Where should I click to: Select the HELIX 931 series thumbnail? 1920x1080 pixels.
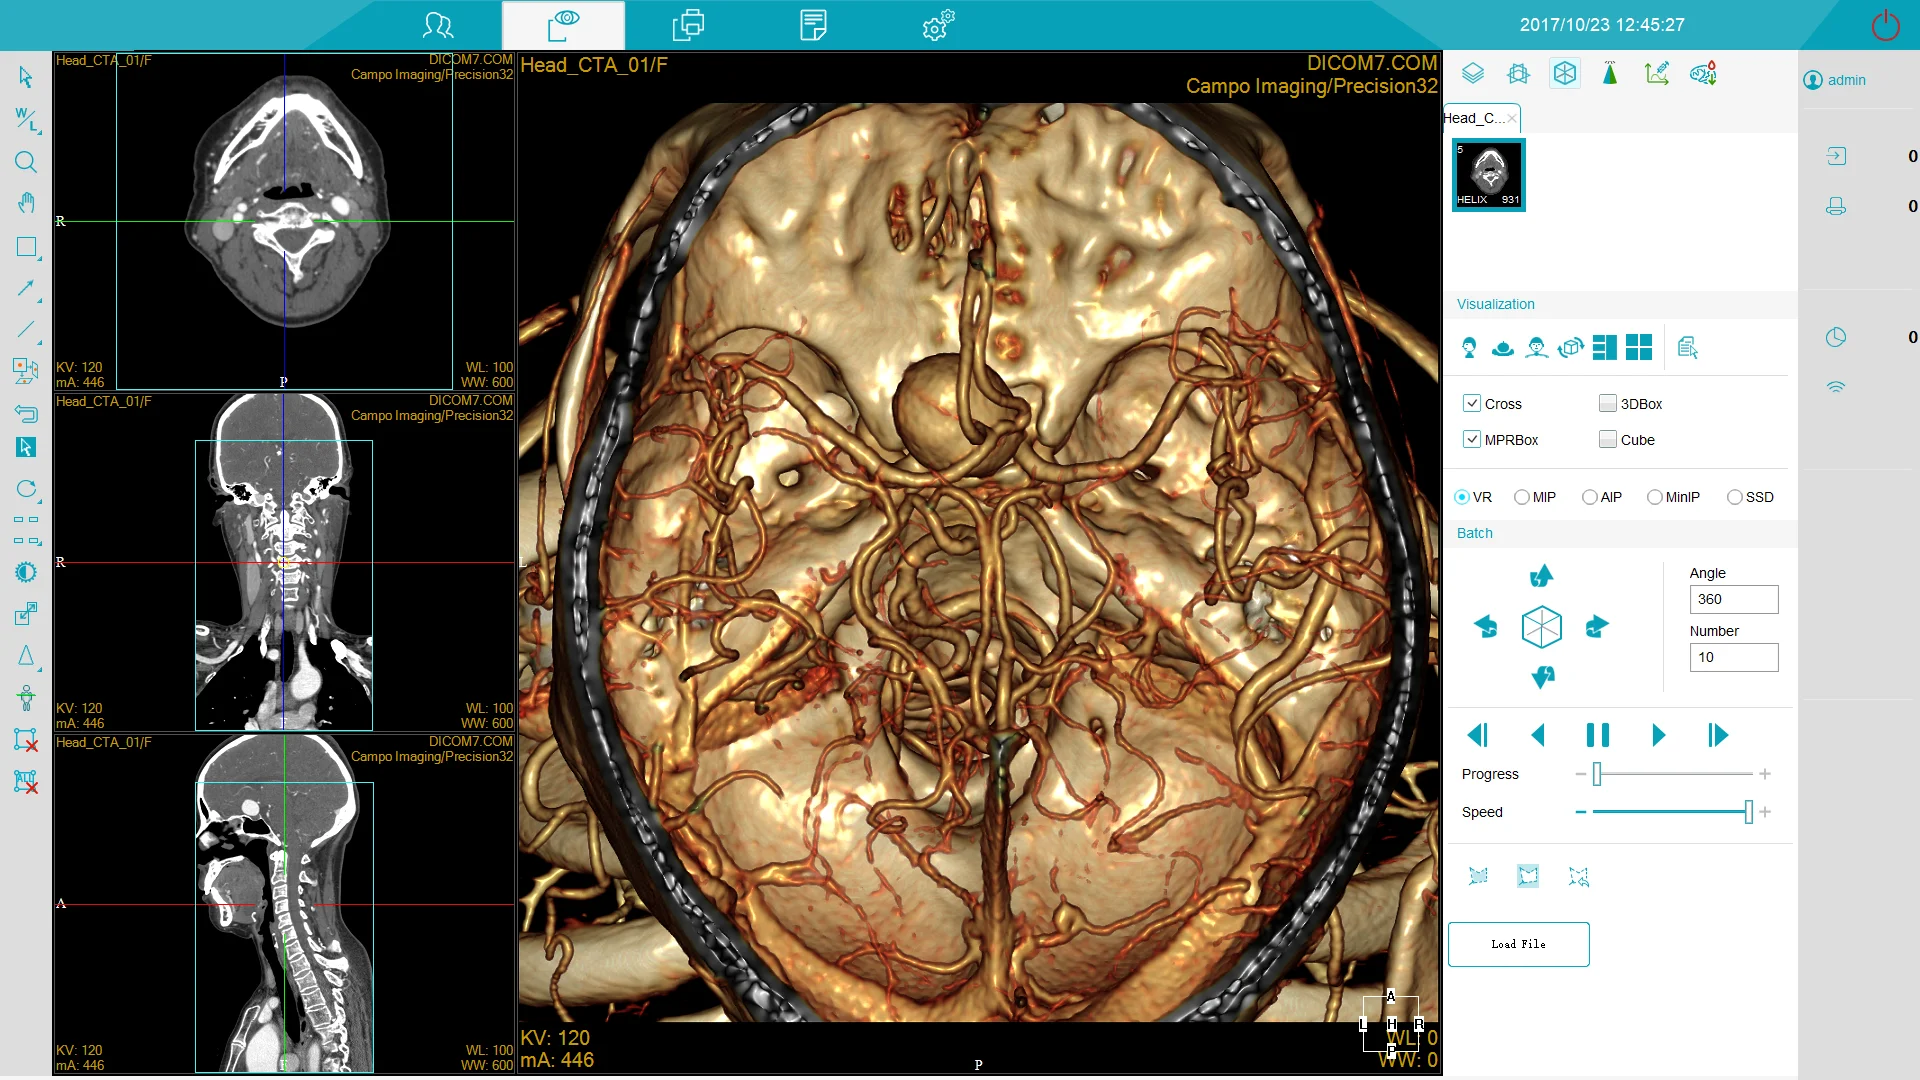click(1489, 175)
